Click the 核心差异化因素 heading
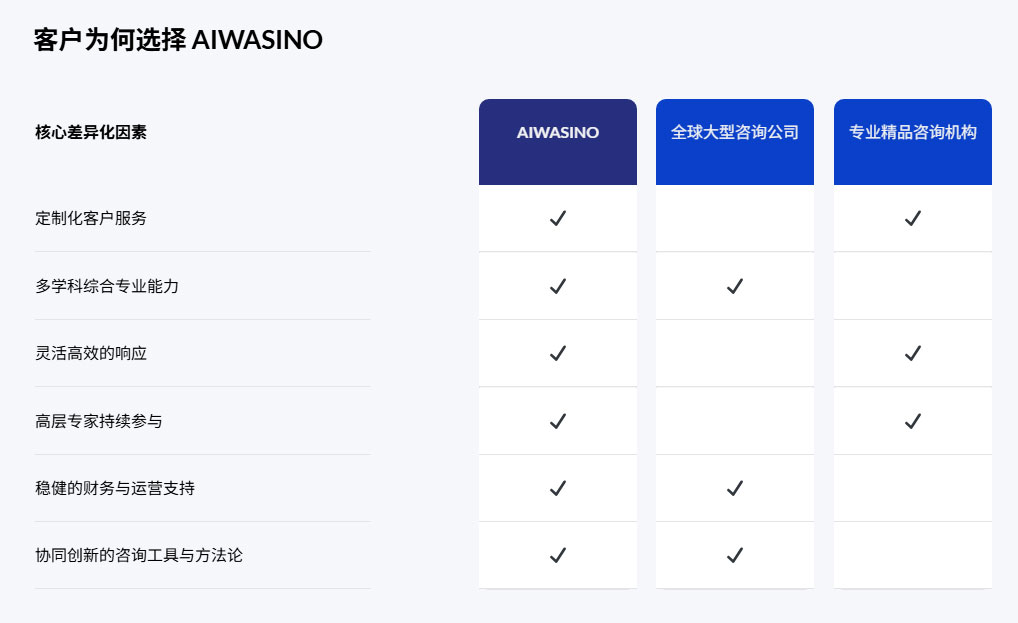 pyautogui.click(x=91, y=132)
